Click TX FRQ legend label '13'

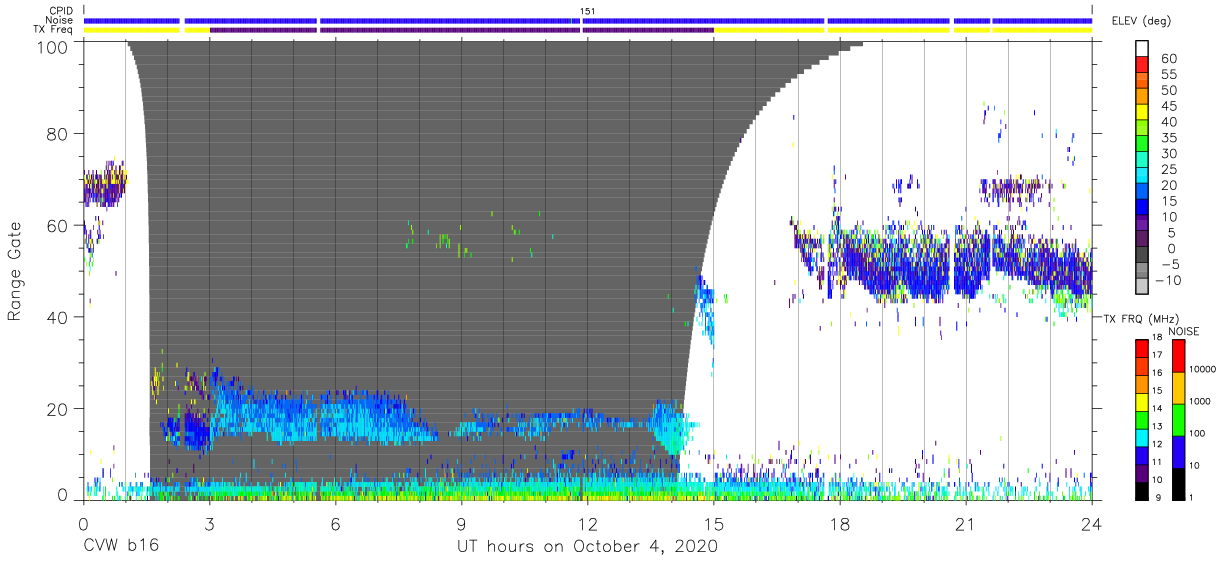click(x=1159, y=426)
